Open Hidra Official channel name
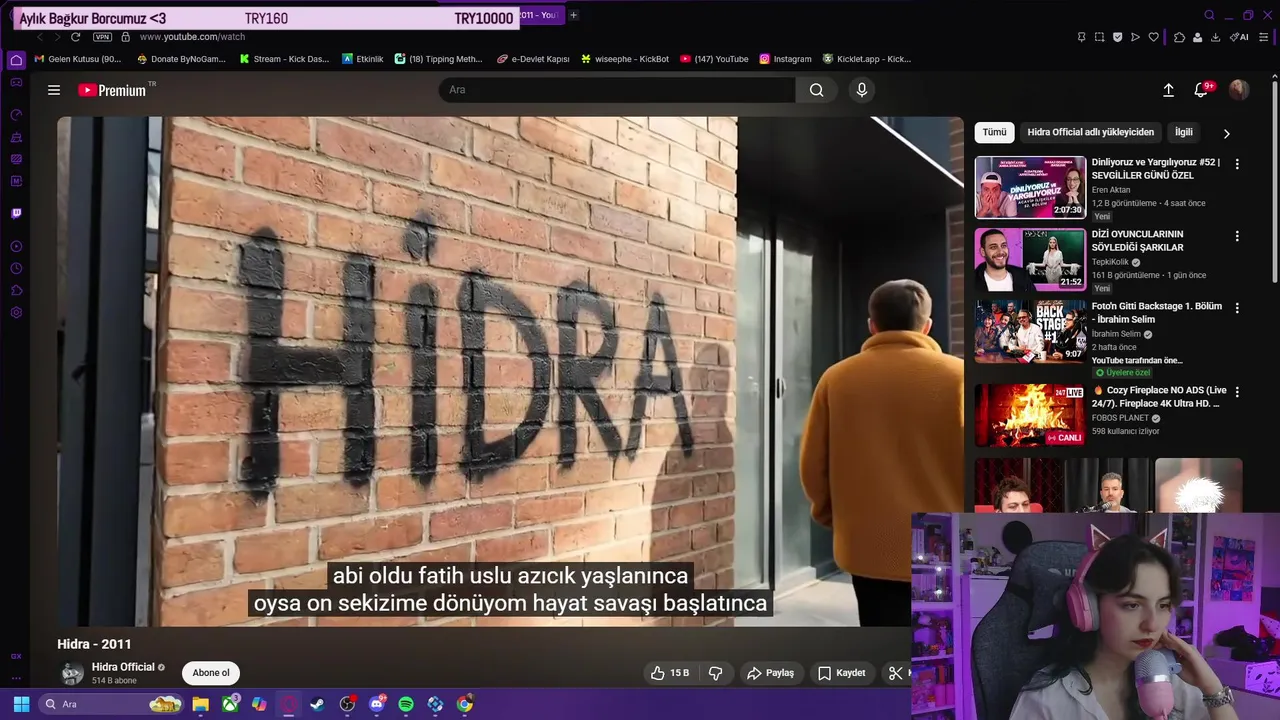 [123, 667]
